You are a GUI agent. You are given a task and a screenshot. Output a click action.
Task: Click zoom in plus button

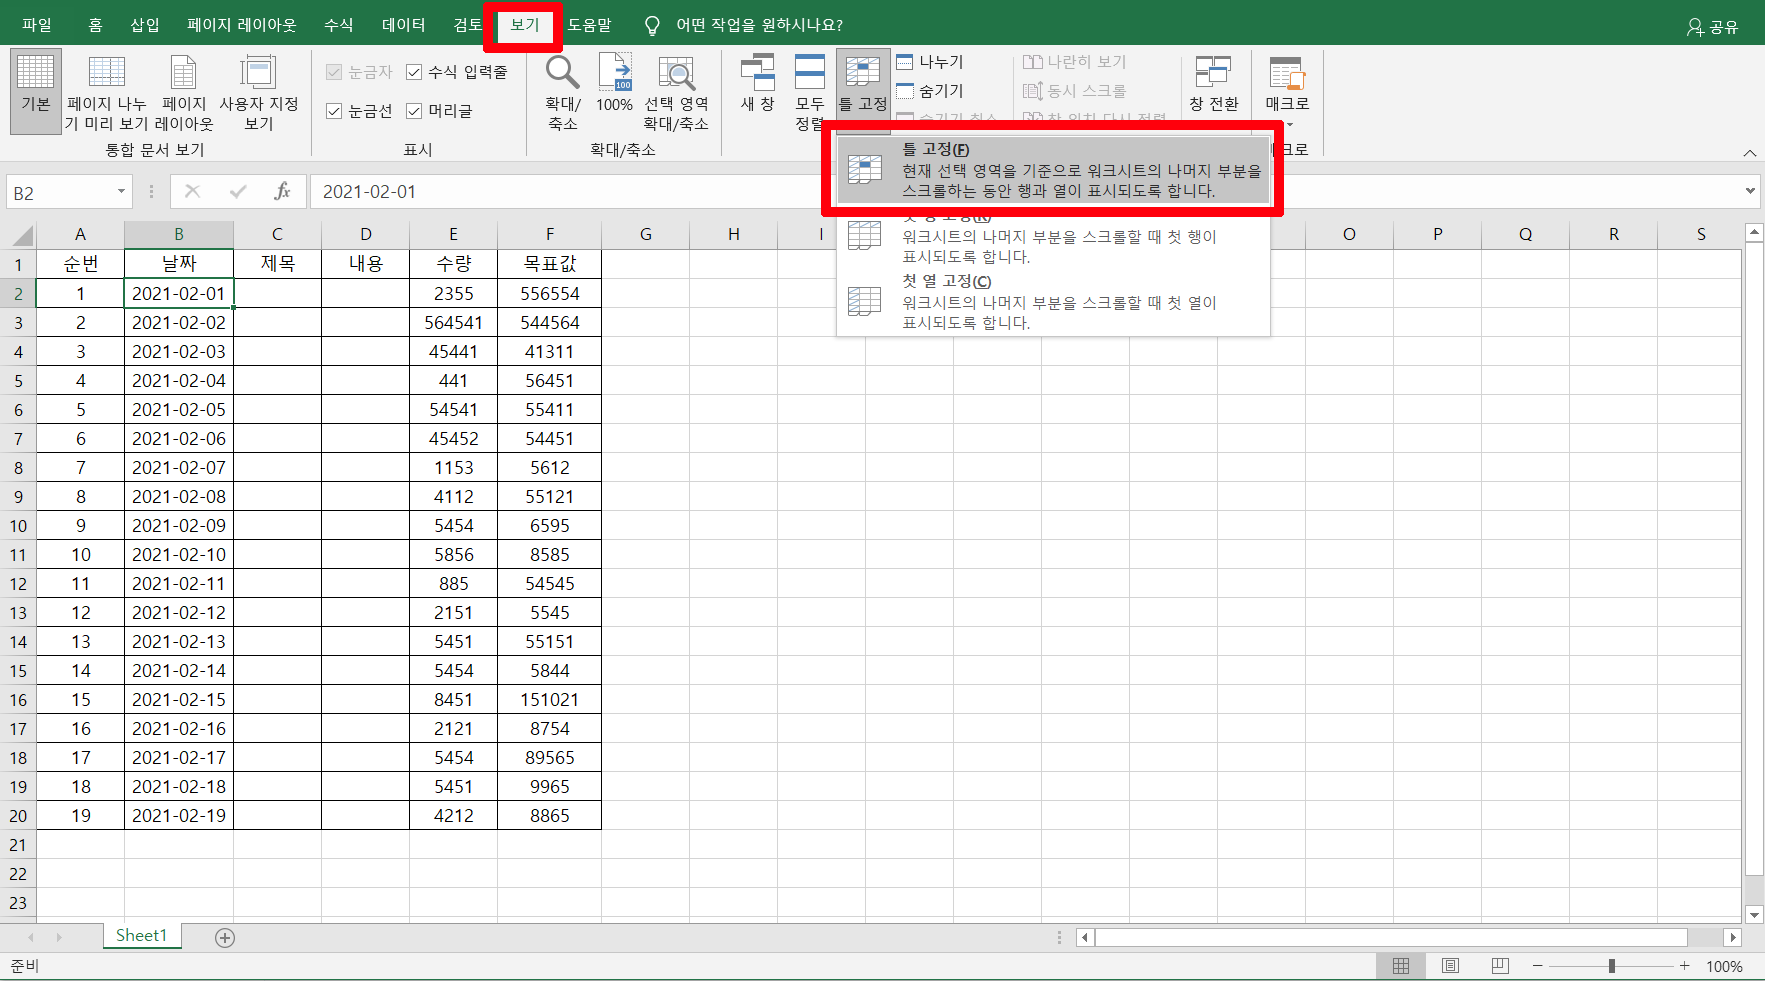(1685, 966)
